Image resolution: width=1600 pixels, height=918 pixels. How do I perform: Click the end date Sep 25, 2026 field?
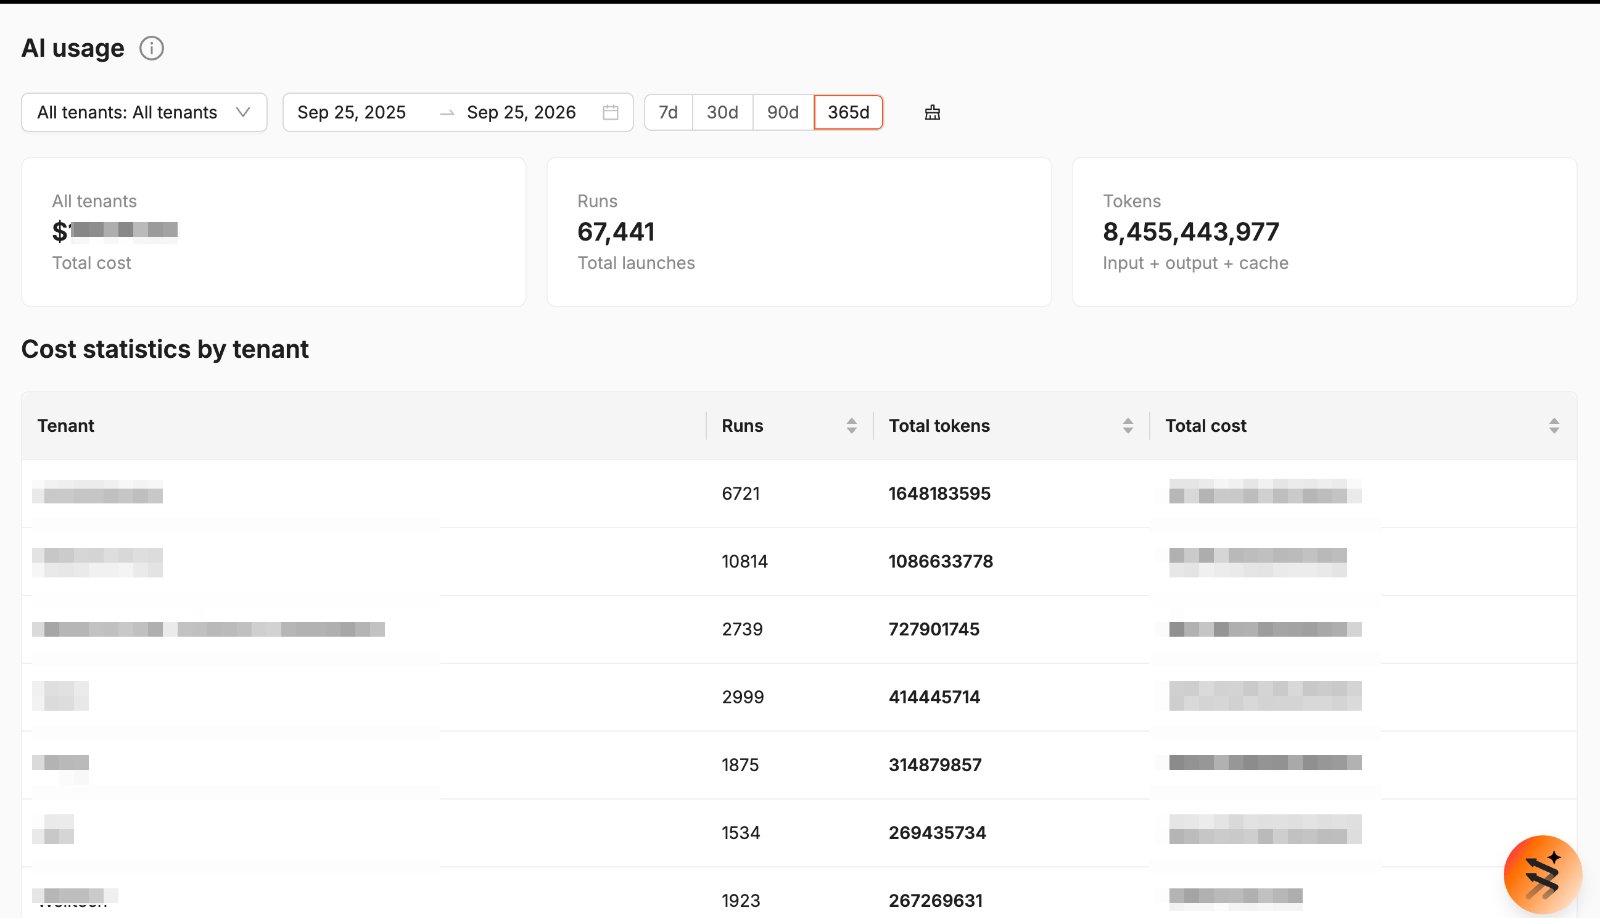[521, 112]
